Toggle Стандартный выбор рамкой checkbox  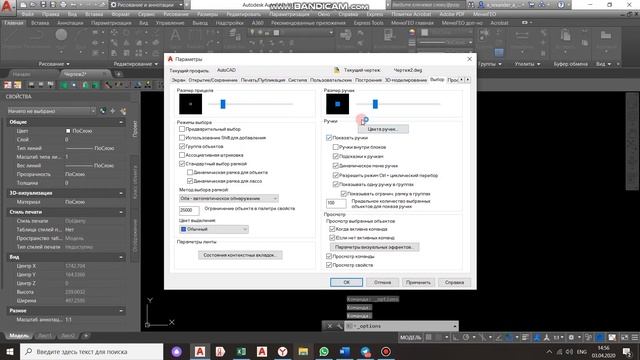tap(182, 164)
